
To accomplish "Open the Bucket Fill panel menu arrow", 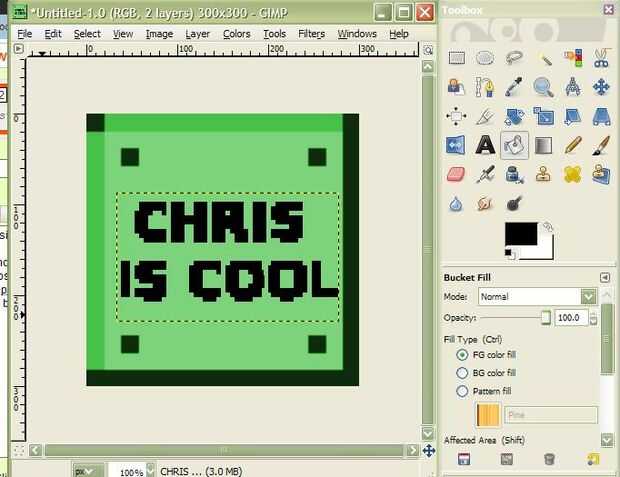I will click(x=605, y=277).
